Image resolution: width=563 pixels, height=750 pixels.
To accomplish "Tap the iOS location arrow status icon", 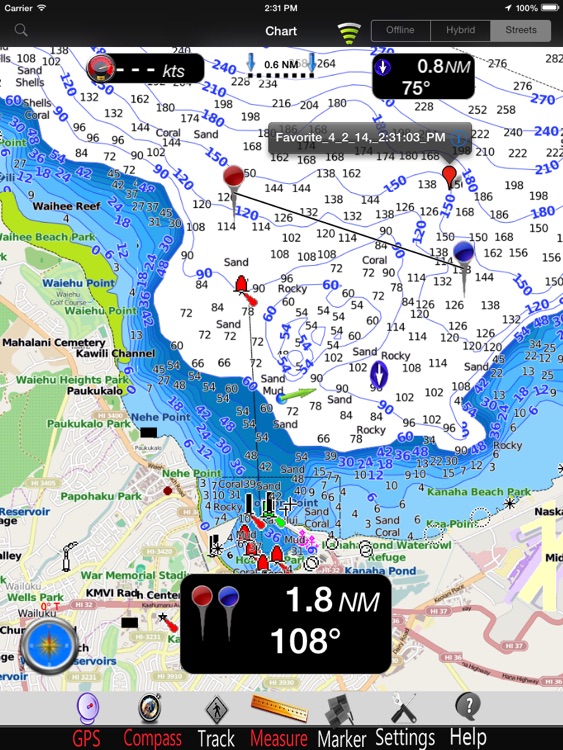I will [x=508, y=8].
